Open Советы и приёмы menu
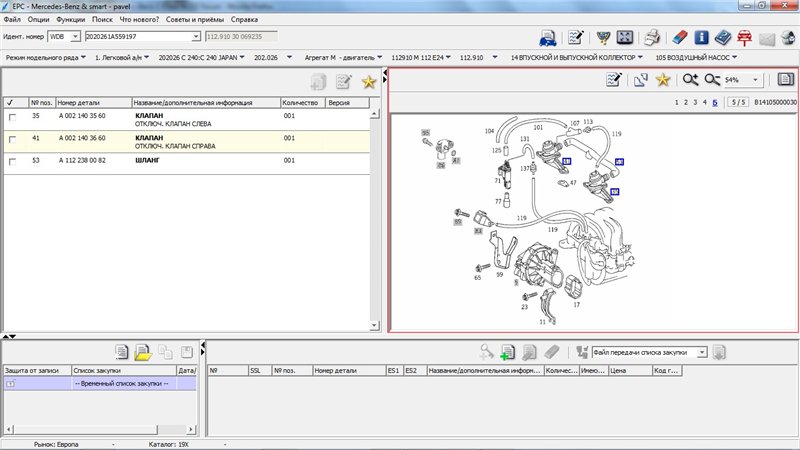 click(x=195, y=19)
